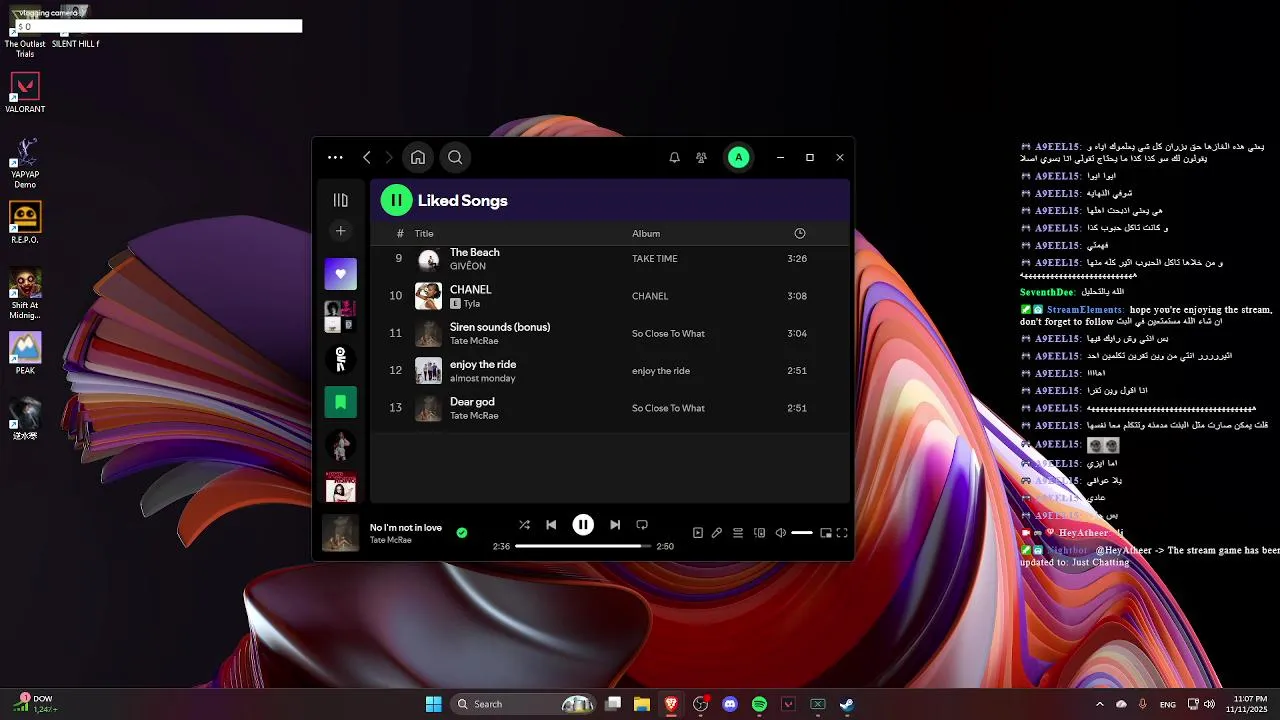Create new playlist with plus icon
Viewport: 1280px width, 720px height.
tap(340, 231)
